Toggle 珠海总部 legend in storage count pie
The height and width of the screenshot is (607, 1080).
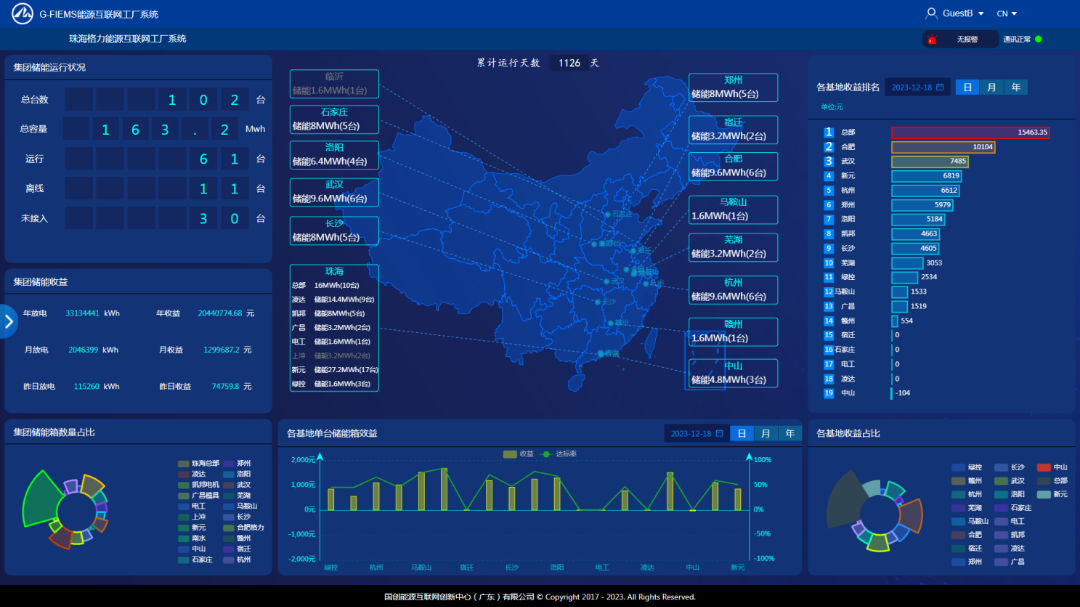198,464
